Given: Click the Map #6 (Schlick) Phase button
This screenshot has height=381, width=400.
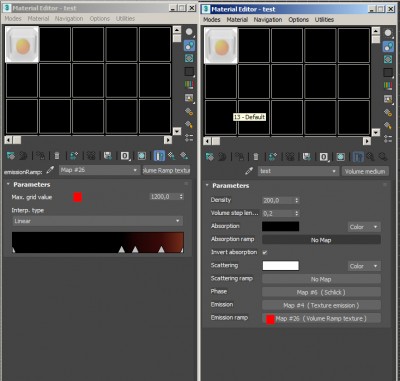Looking at the screenshot, I should pyautogui.click(x=321, y=292).
